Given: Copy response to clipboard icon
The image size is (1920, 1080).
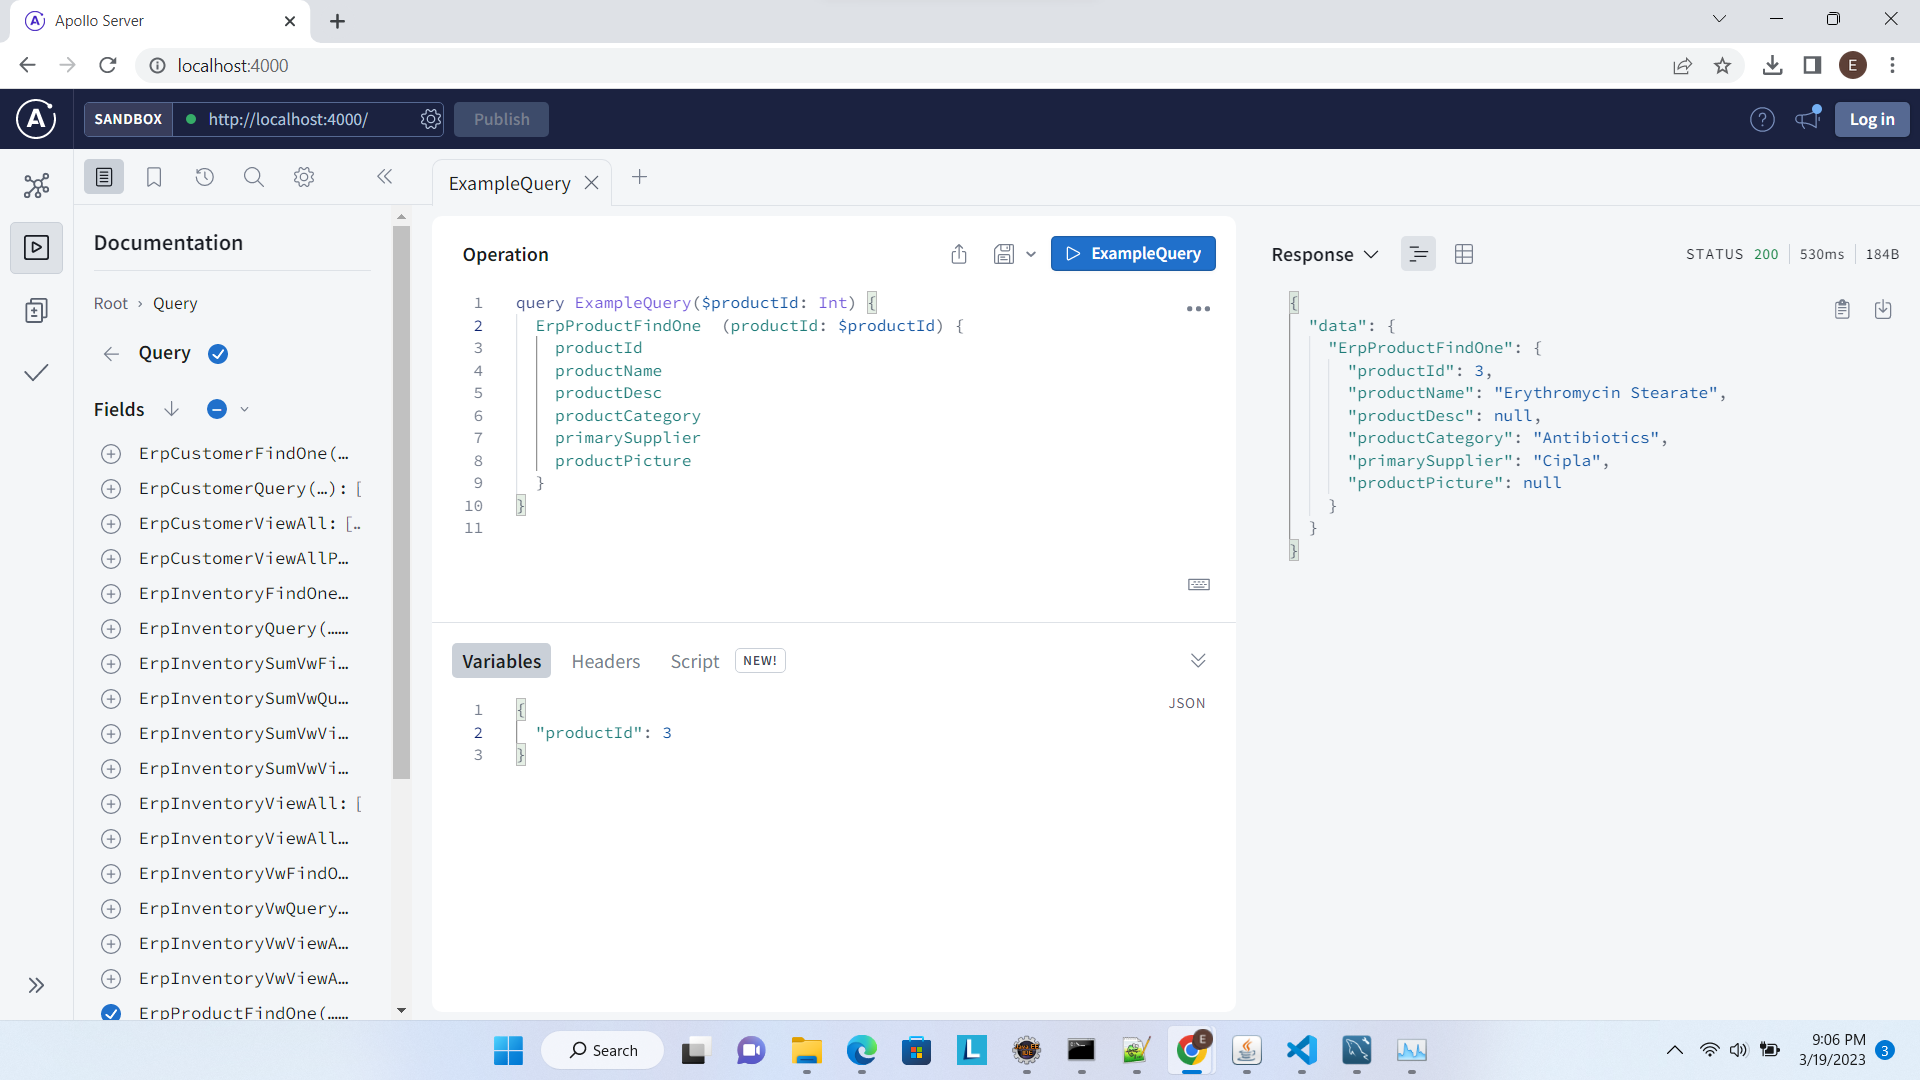Looking at the screenshot, I should click(x=1842, y=309).
